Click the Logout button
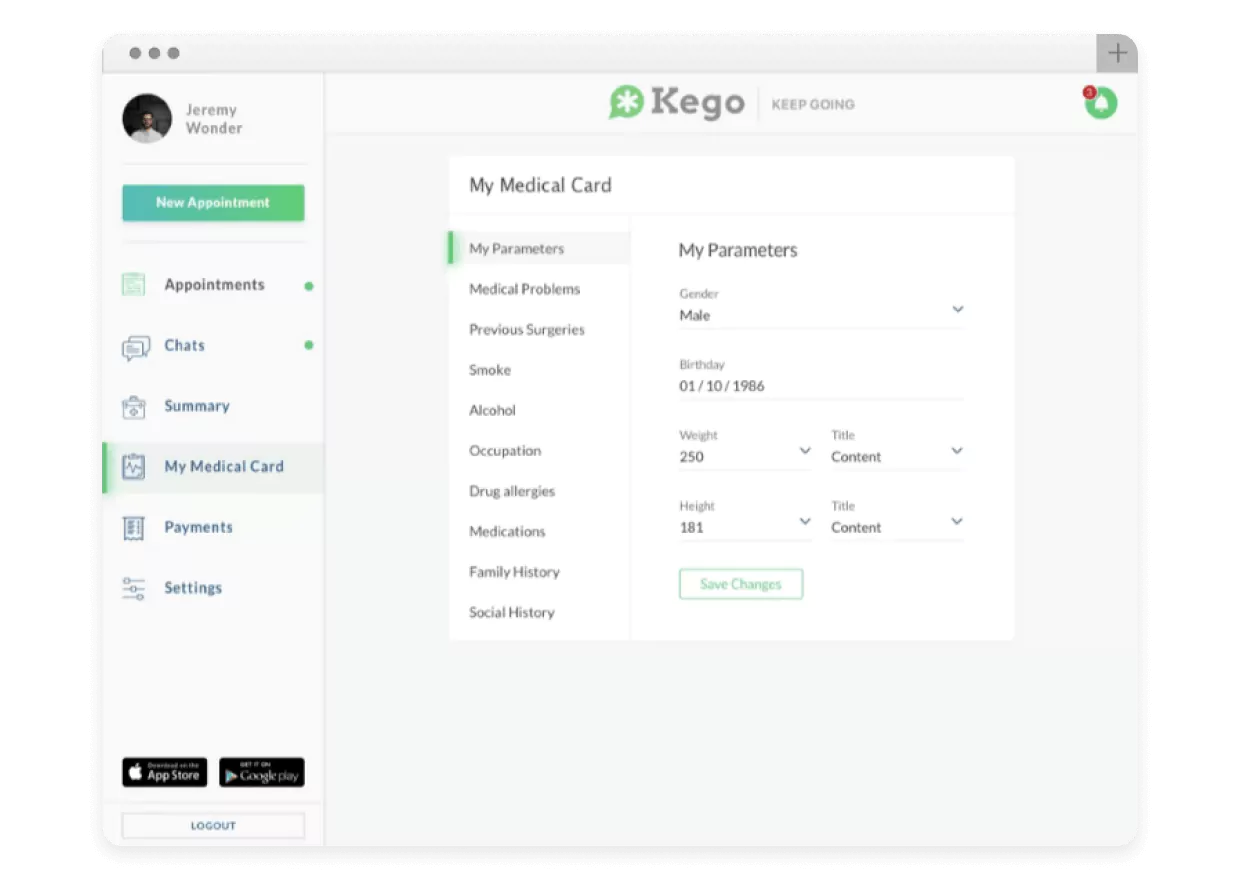Image resolution: width=1240 pixels, height=880 pixels. click(213, 826)
